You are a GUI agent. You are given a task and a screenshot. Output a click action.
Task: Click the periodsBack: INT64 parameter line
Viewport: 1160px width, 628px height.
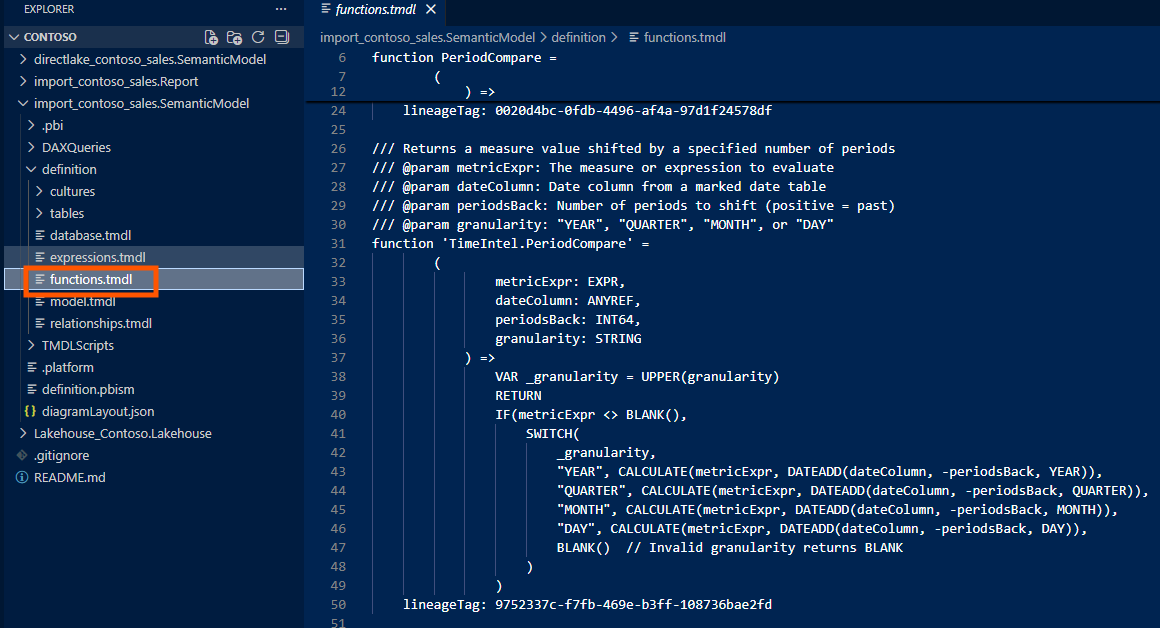[x=567, y=320]
